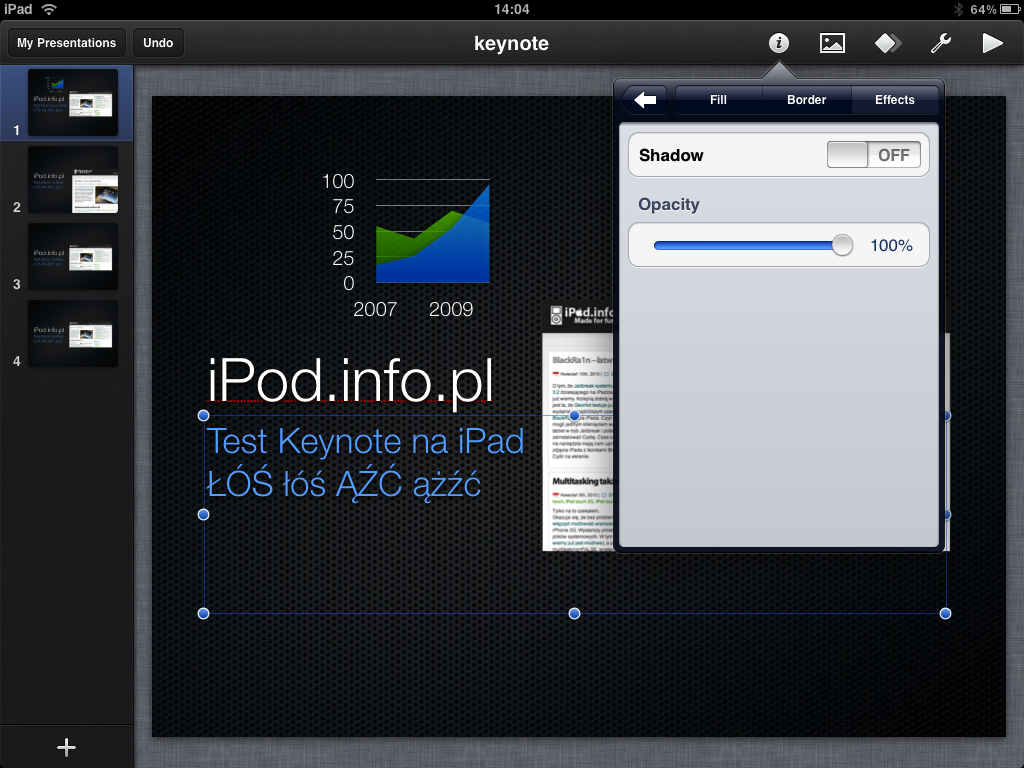Tap the Wi-Fi status icon
Image resolution: width=1024 pixels, height=768 pixels.
pyautogui.click(x=49, y=9)
